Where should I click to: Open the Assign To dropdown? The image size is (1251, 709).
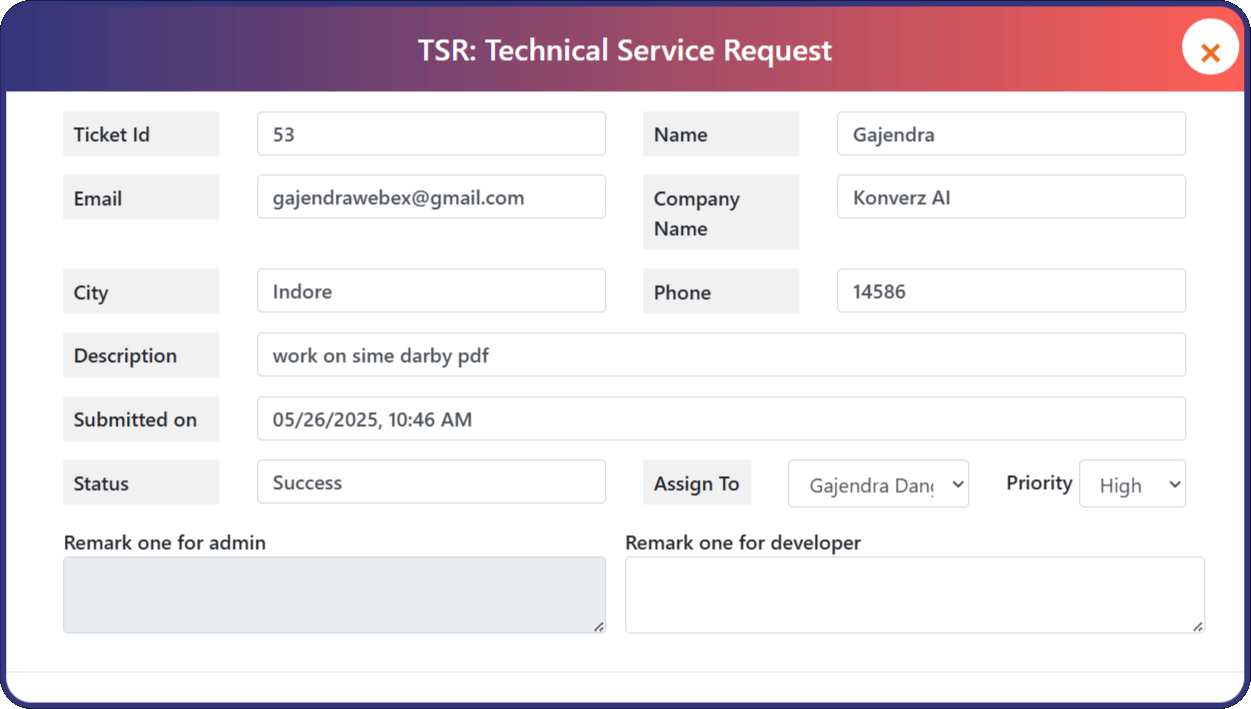[x=878, y=485]
